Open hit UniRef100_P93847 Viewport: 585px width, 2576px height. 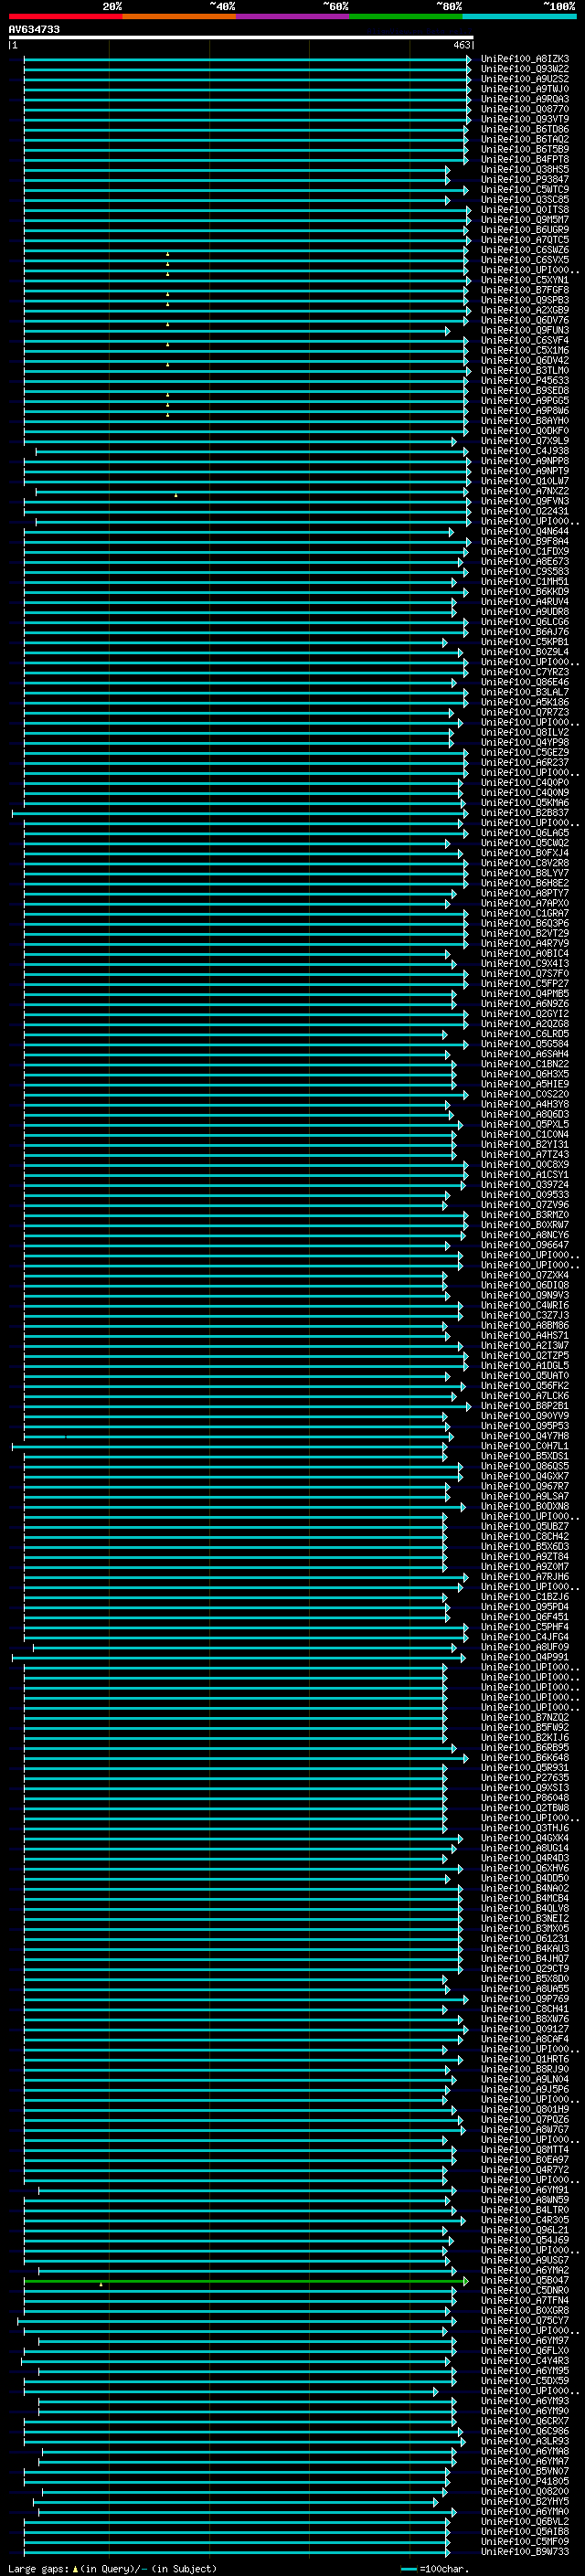click(525, 180)
